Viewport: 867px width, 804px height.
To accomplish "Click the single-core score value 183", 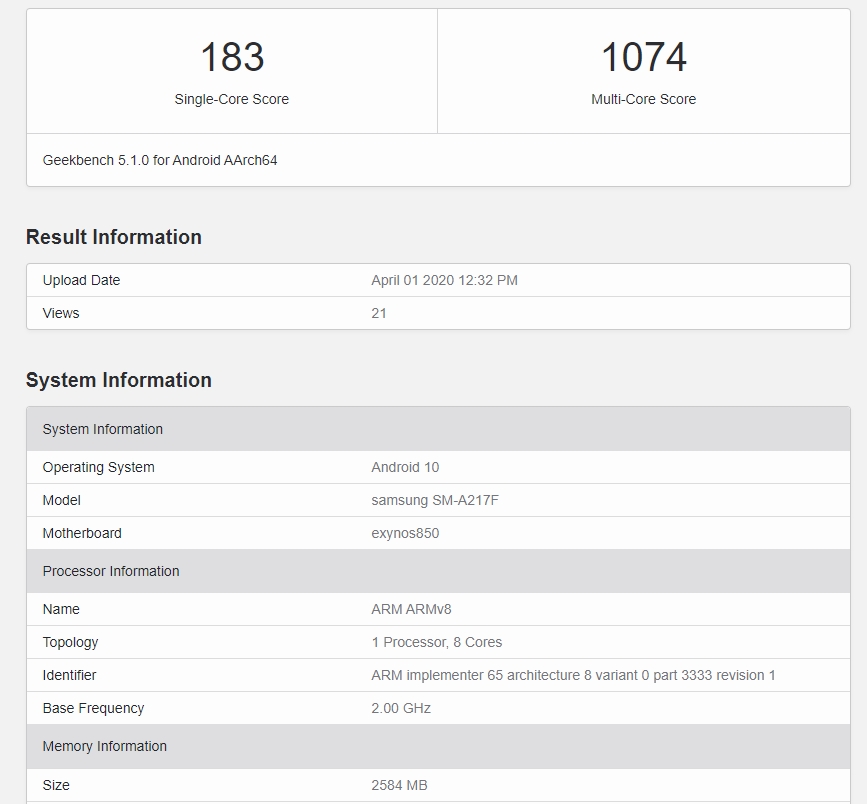I will pyautogui.click(x=232, y=57).
